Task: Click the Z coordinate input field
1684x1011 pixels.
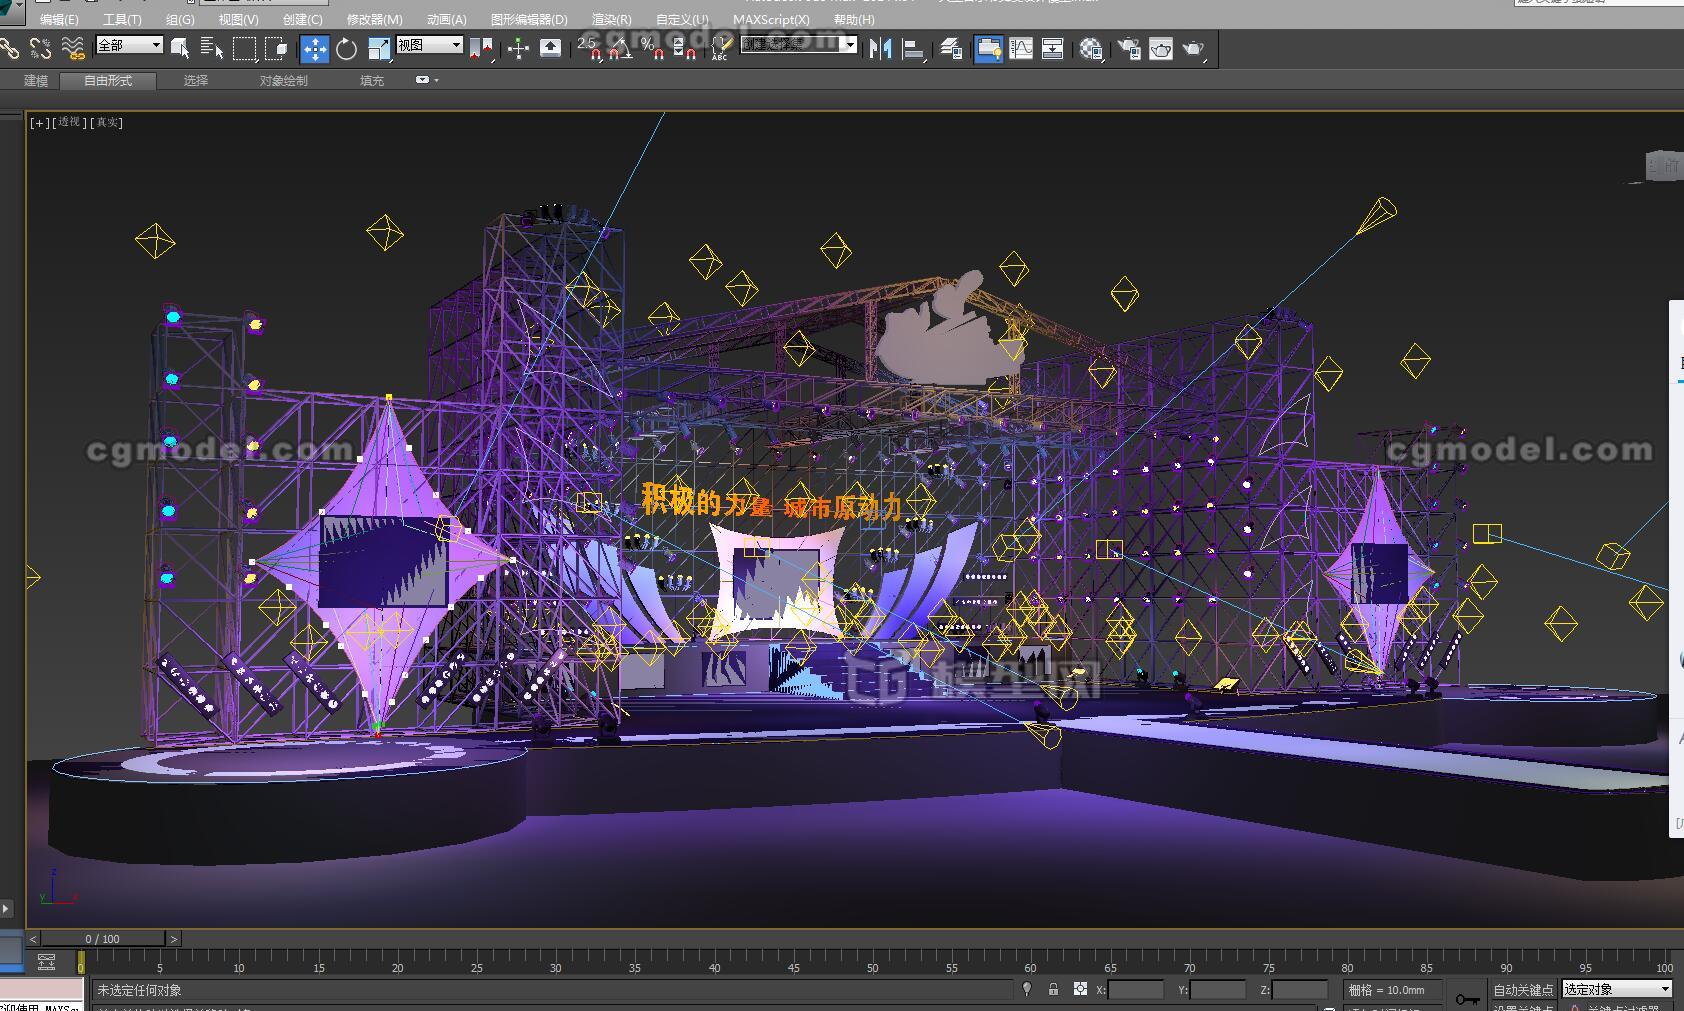Action: point(1299,990)
